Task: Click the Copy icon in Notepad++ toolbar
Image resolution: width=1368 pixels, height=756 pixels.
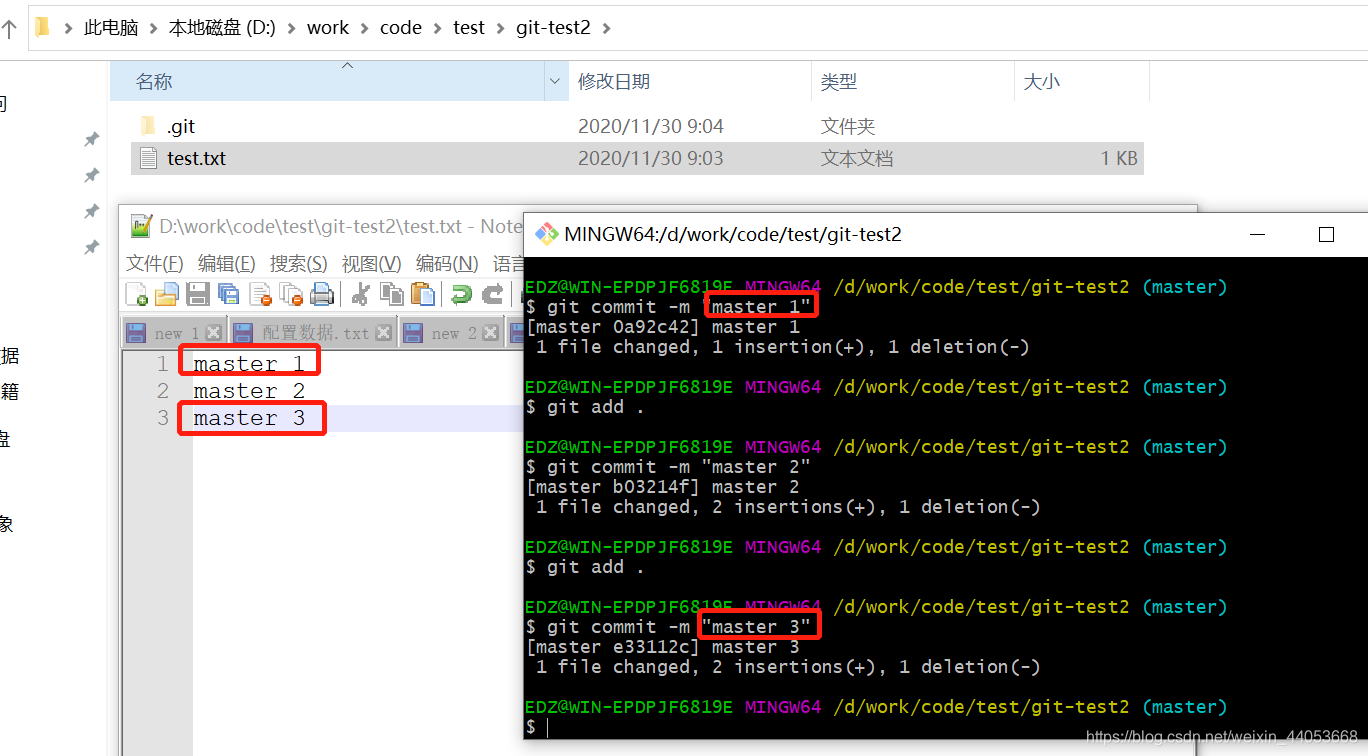Action: point(392,294)
